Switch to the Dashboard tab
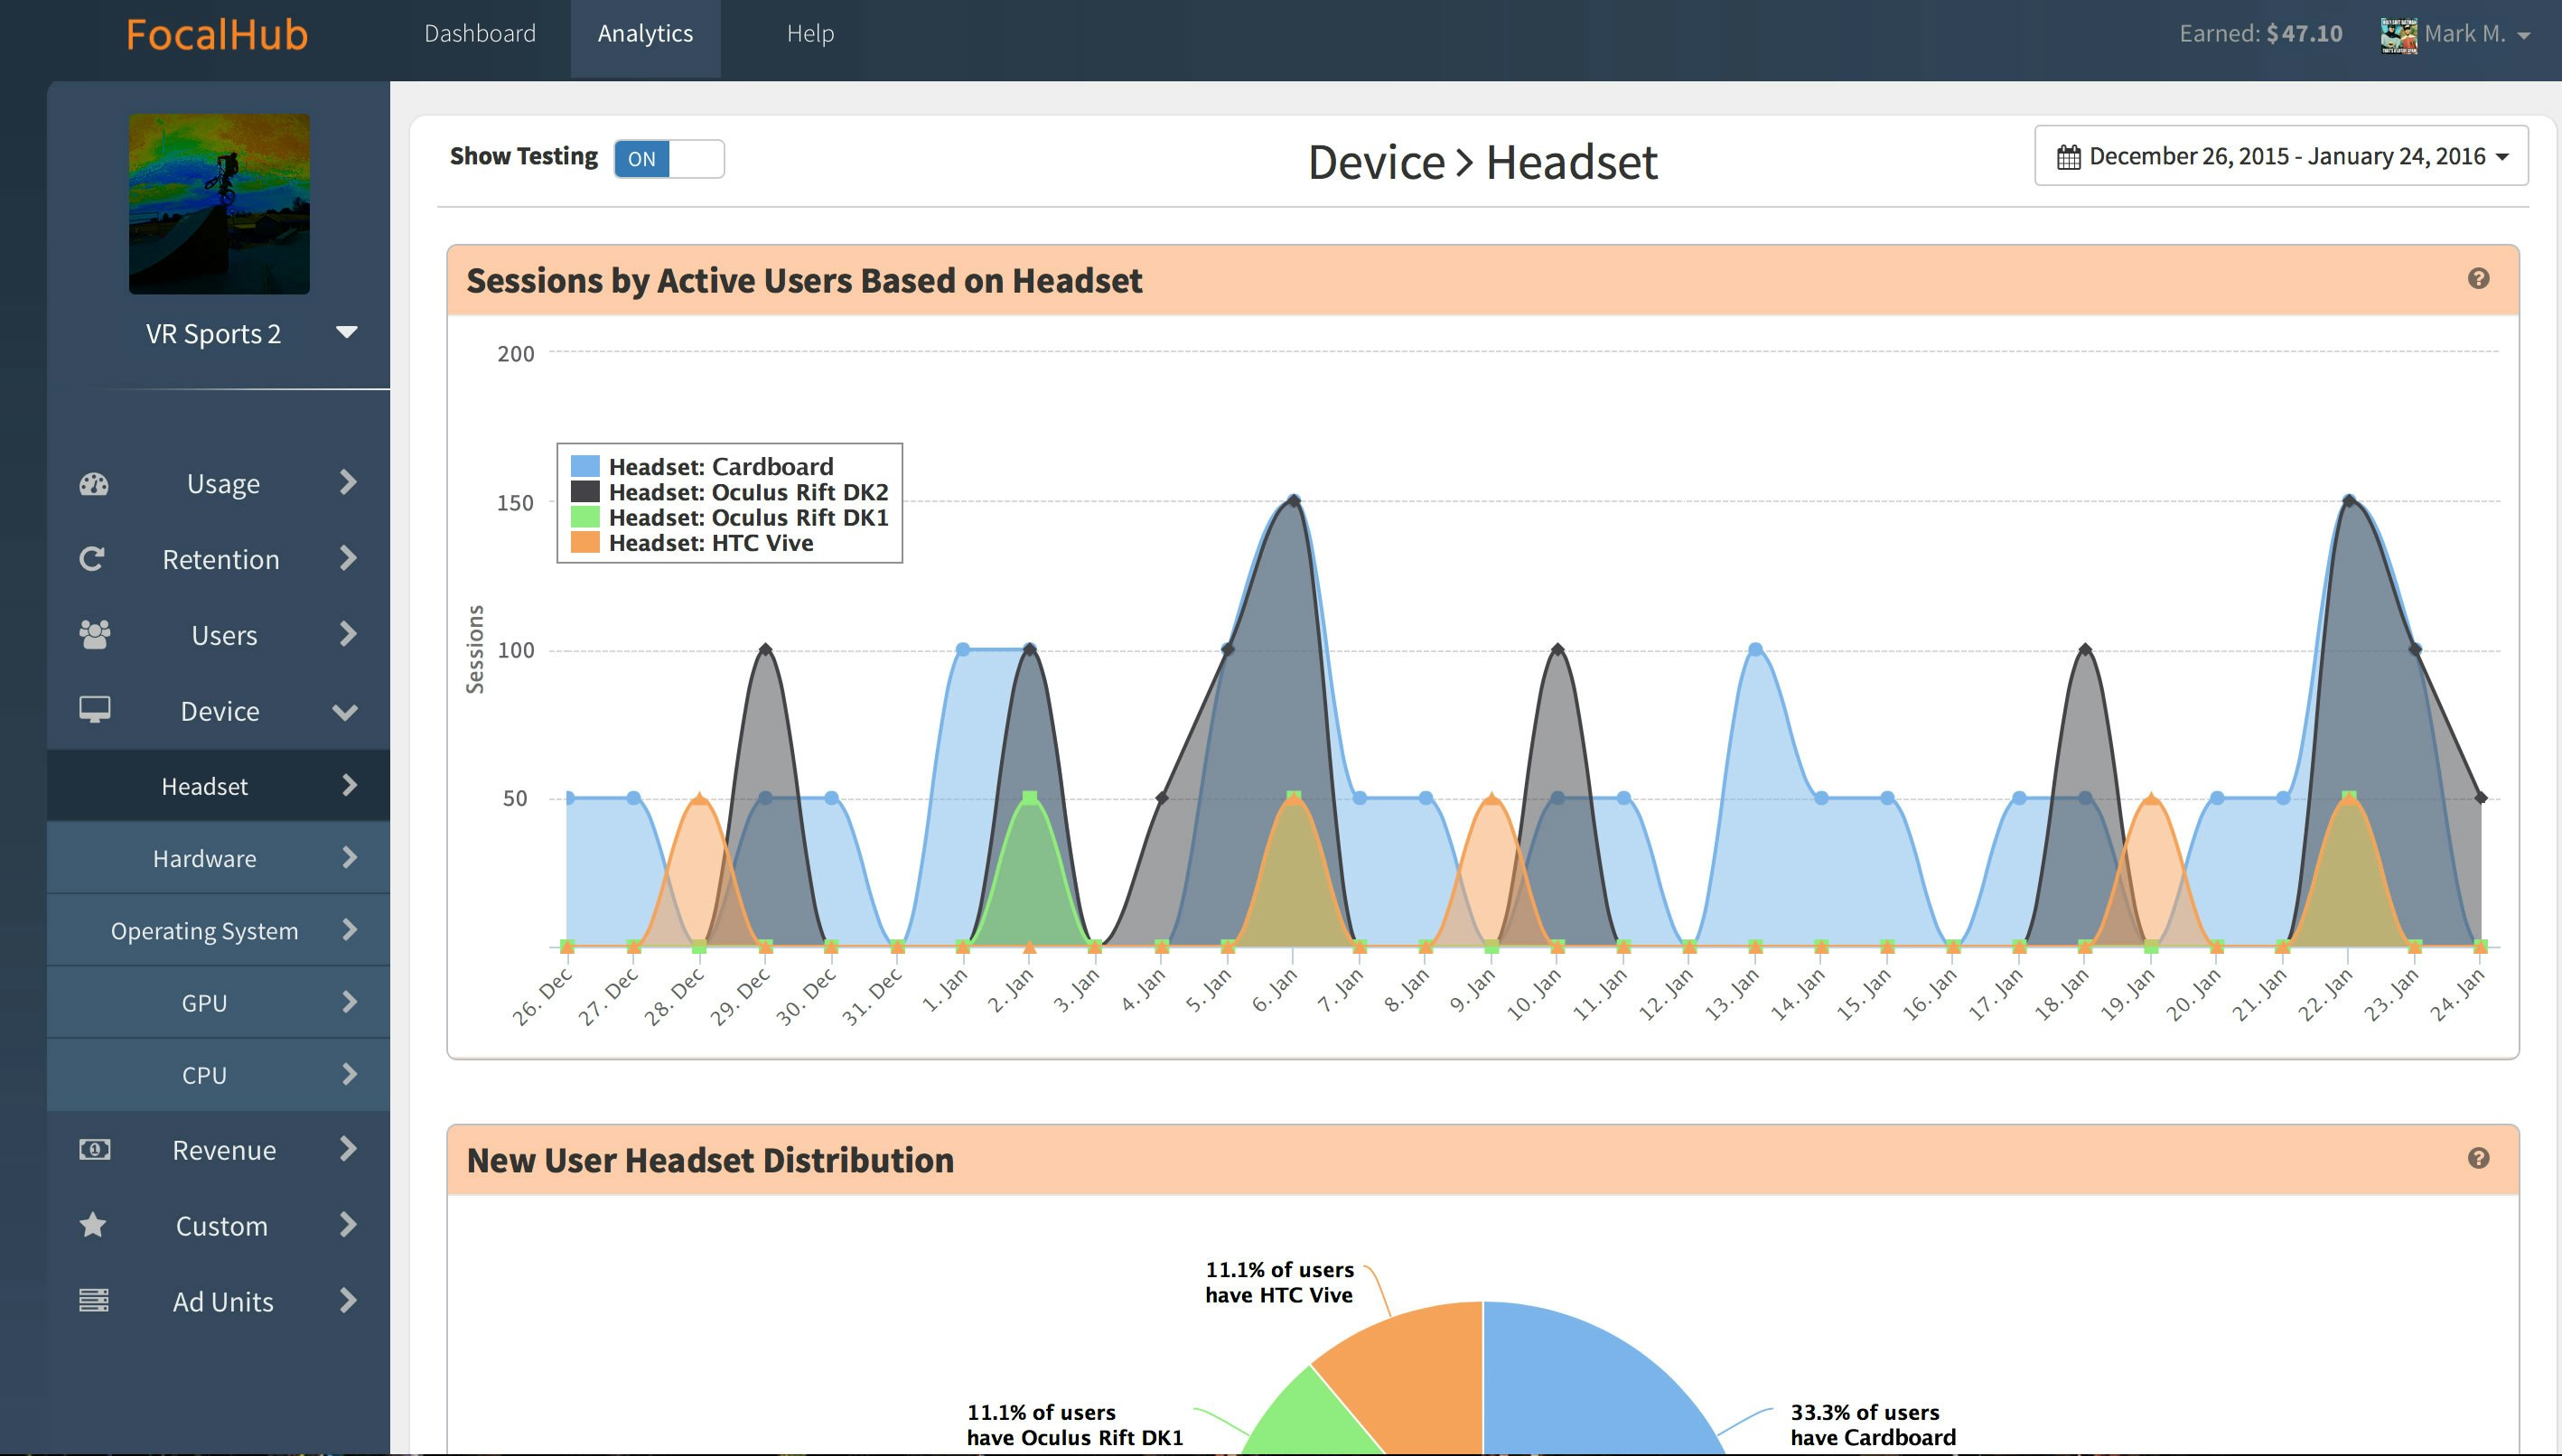 tap(480, 34)
